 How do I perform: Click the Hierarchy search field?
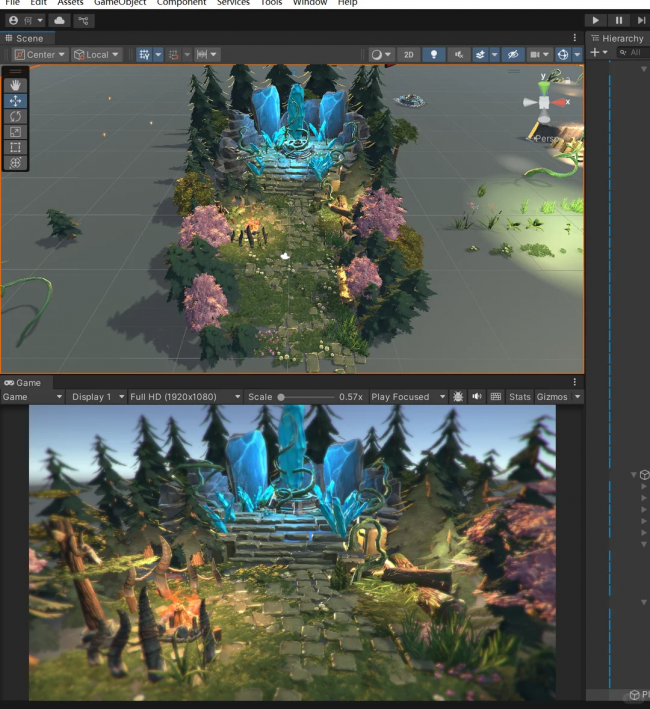pos(632,53)
